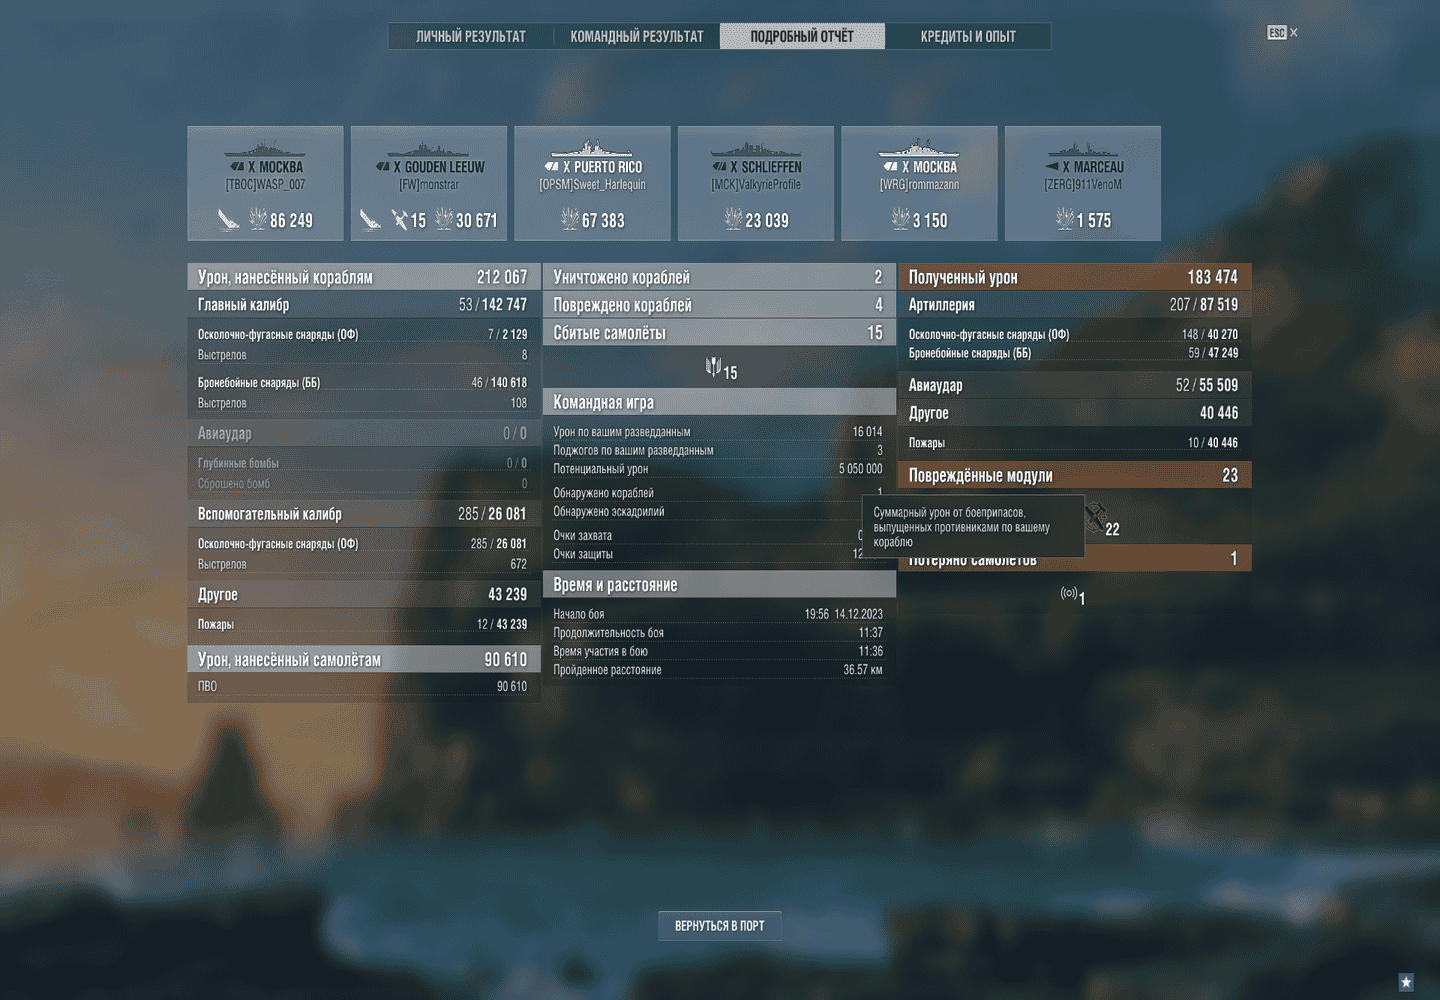Click the Schlieffen ship silhouette
Viewport: 1440px width, 1000px height.
pyautogui.click(x=756, y=150)
